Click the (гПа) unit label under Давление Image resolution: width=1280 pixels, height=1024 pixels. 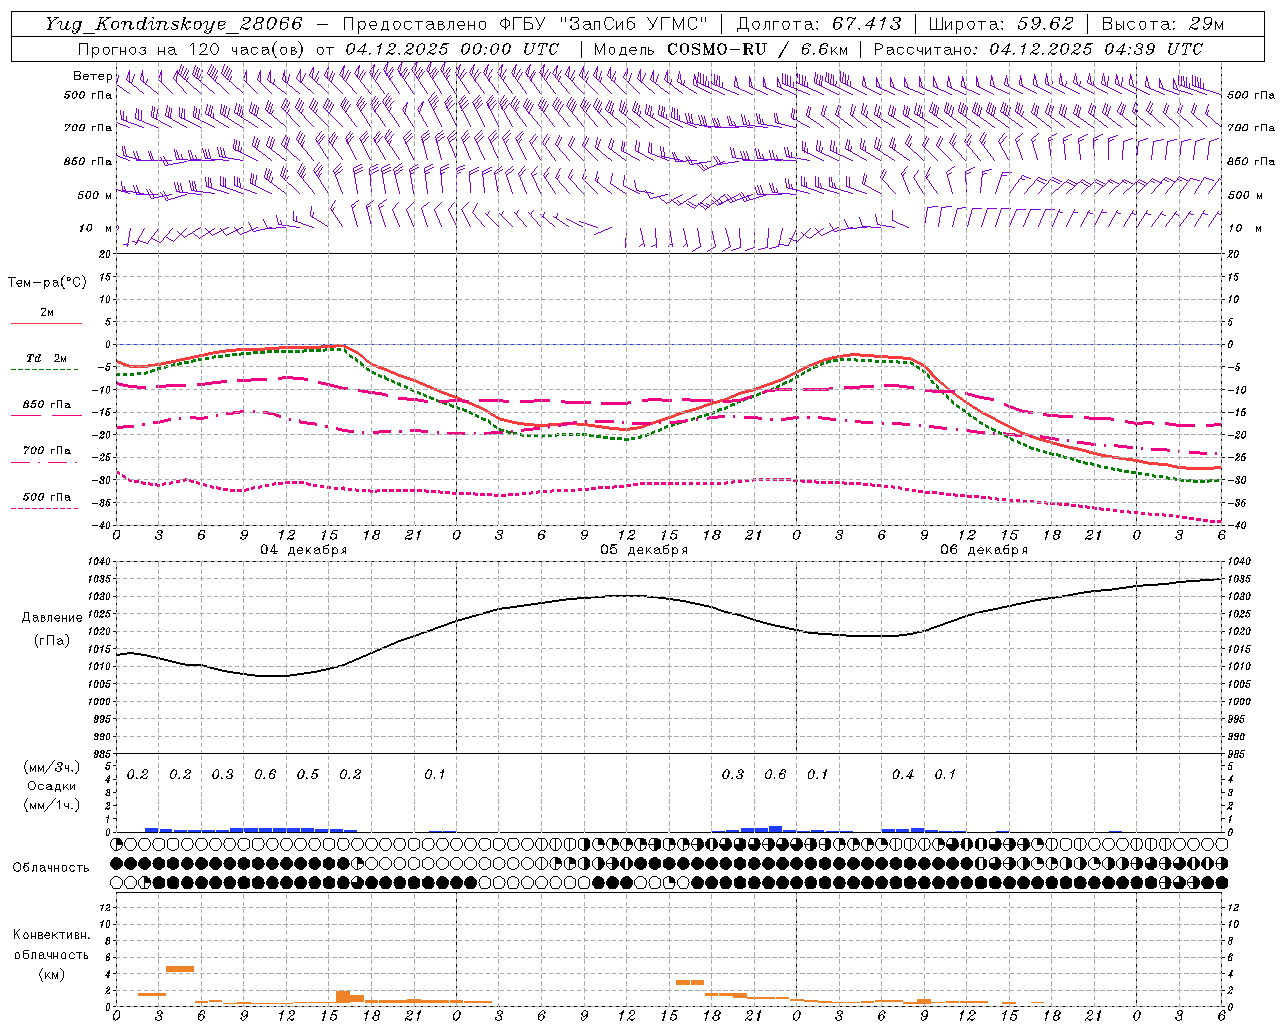(x=52, y=641)
